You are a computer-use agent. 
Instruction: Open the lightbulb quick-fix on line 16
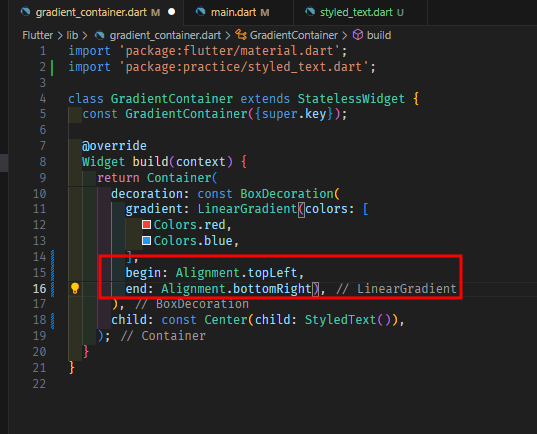click(x=75, y=288)
